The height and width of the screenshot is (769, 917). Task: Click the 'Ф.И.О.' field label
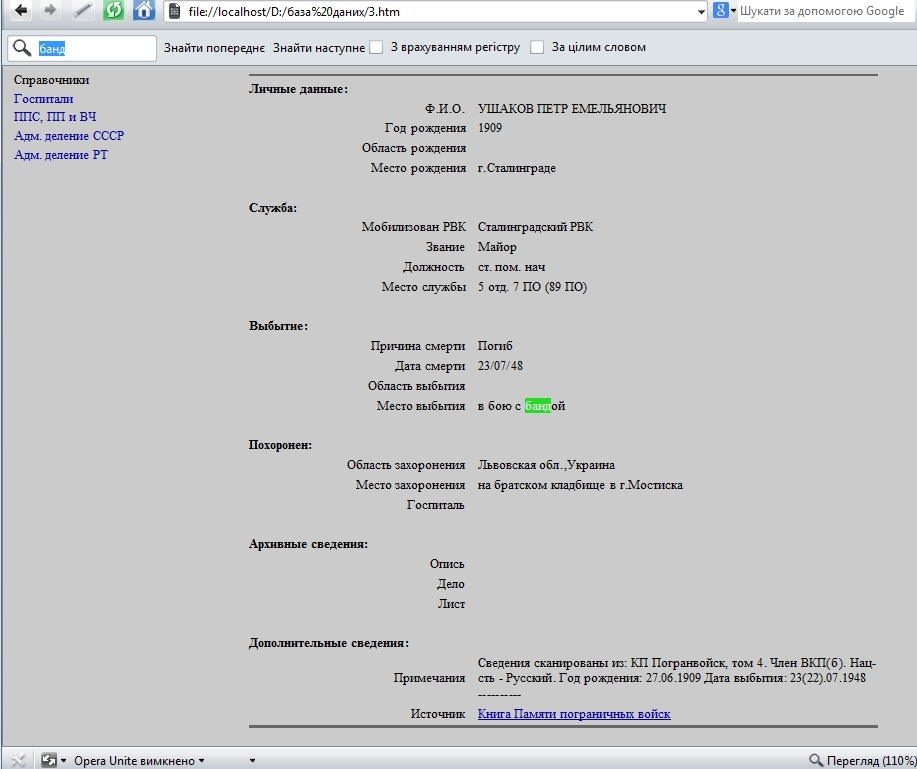444,109
